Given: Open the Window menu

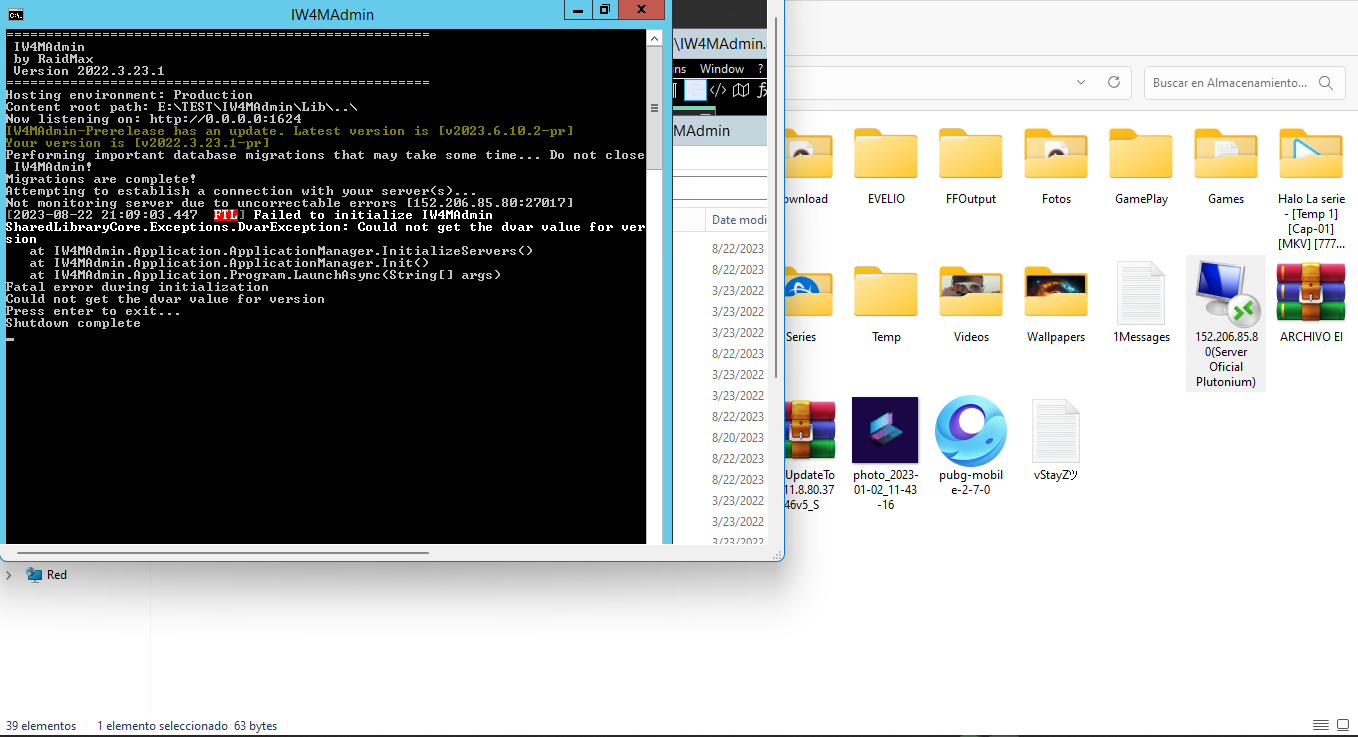Looking at the screenshot, I should (721, 69).
